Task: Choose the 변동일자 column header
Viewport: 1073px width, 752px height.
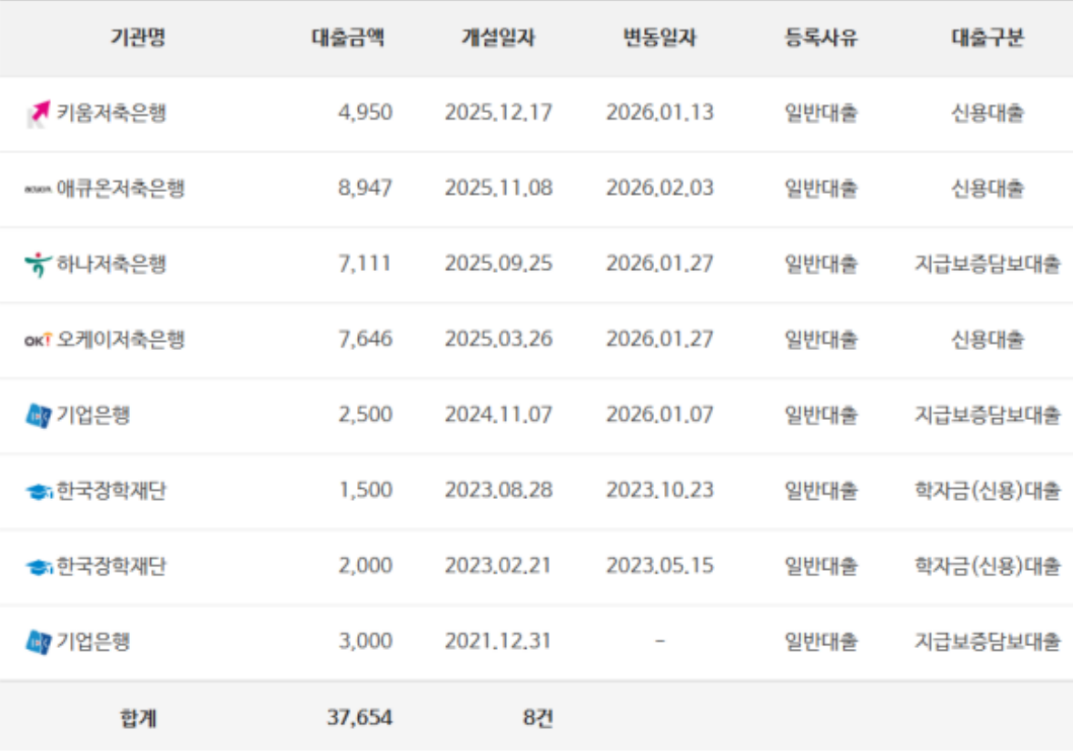Action: pos(659,38)
